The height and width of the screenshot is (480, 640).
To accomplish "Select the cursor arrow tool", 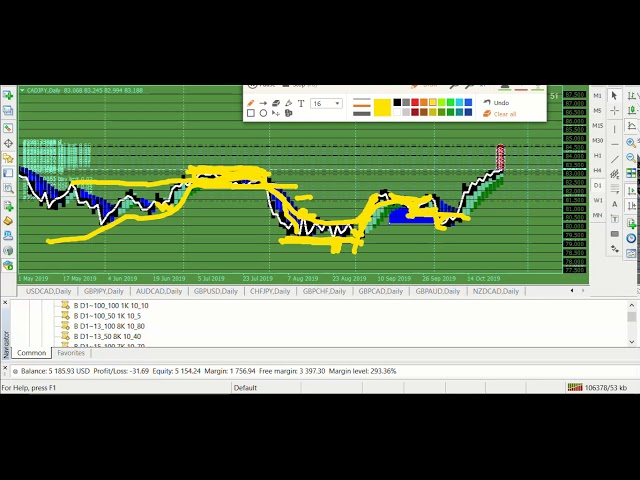I will pyautogui.click(x=614, y=95).
